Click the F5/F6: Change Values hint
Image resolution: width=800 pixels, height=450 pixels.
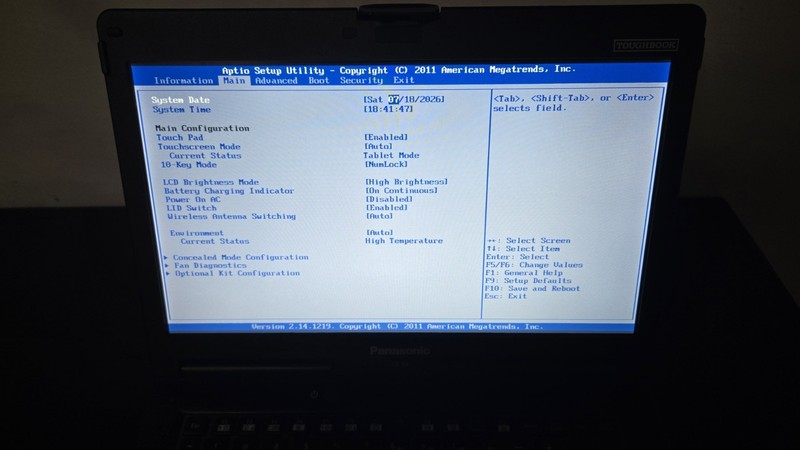tap(534, 265)
